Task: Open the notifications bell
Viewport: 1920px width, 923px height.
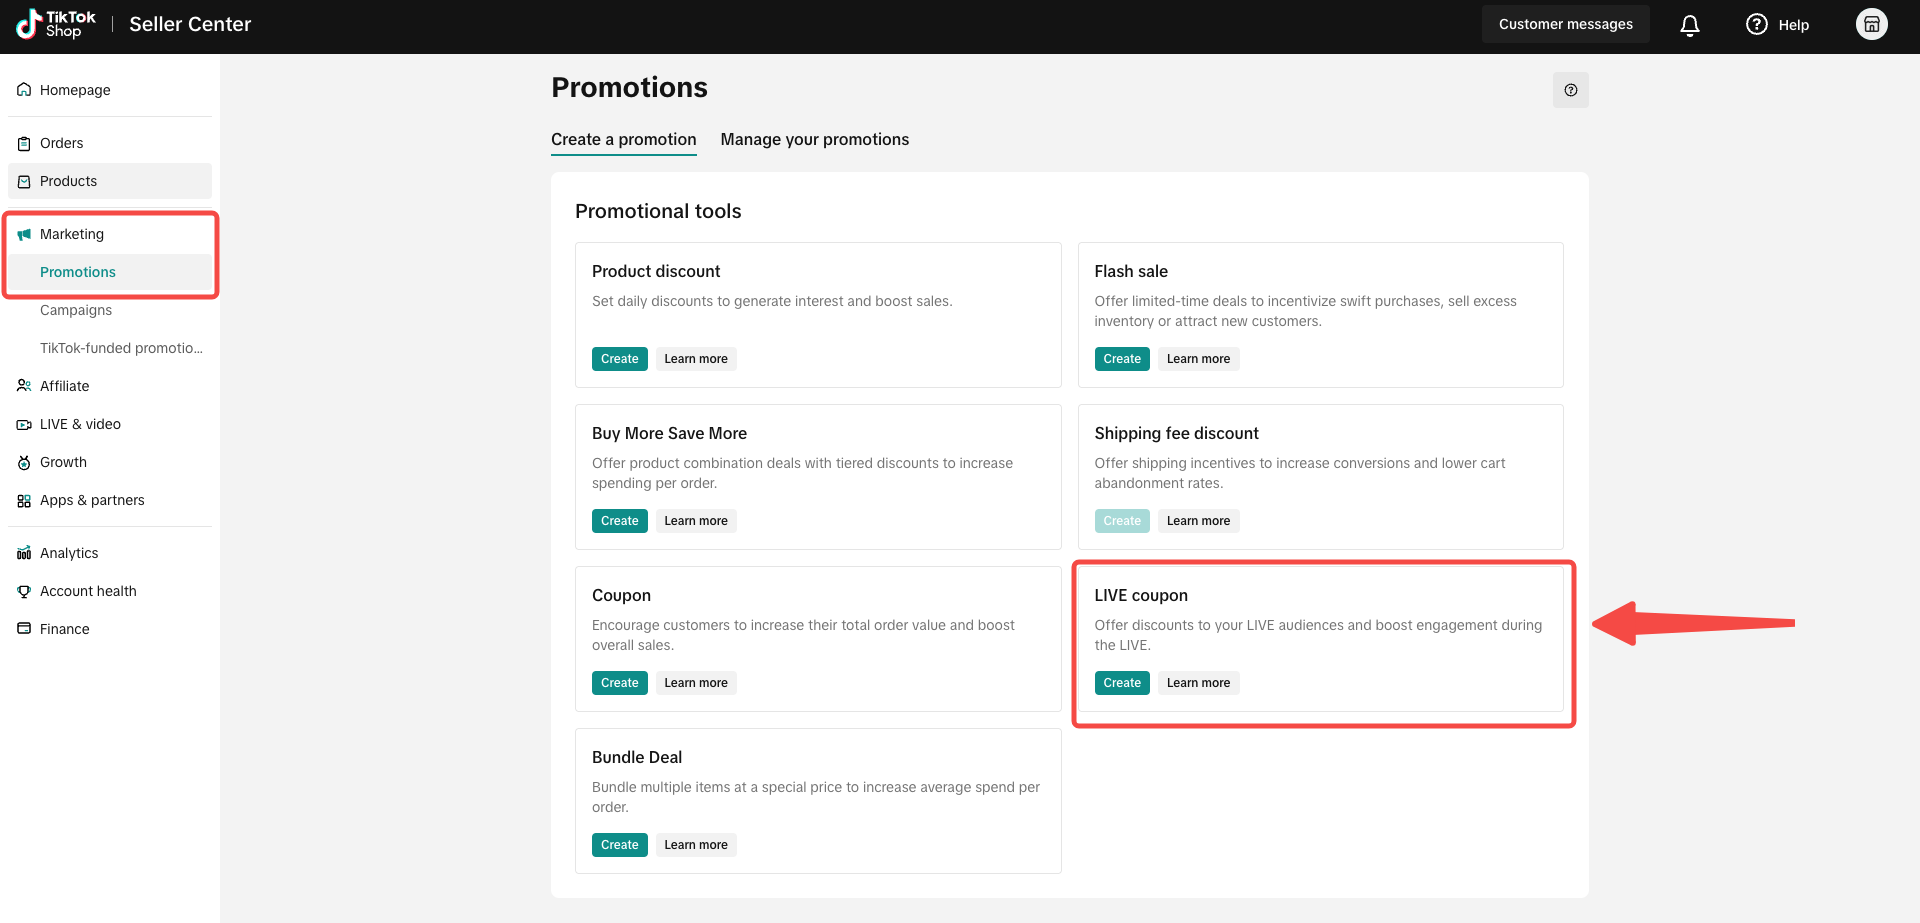Action: [x=1690, y=25]
